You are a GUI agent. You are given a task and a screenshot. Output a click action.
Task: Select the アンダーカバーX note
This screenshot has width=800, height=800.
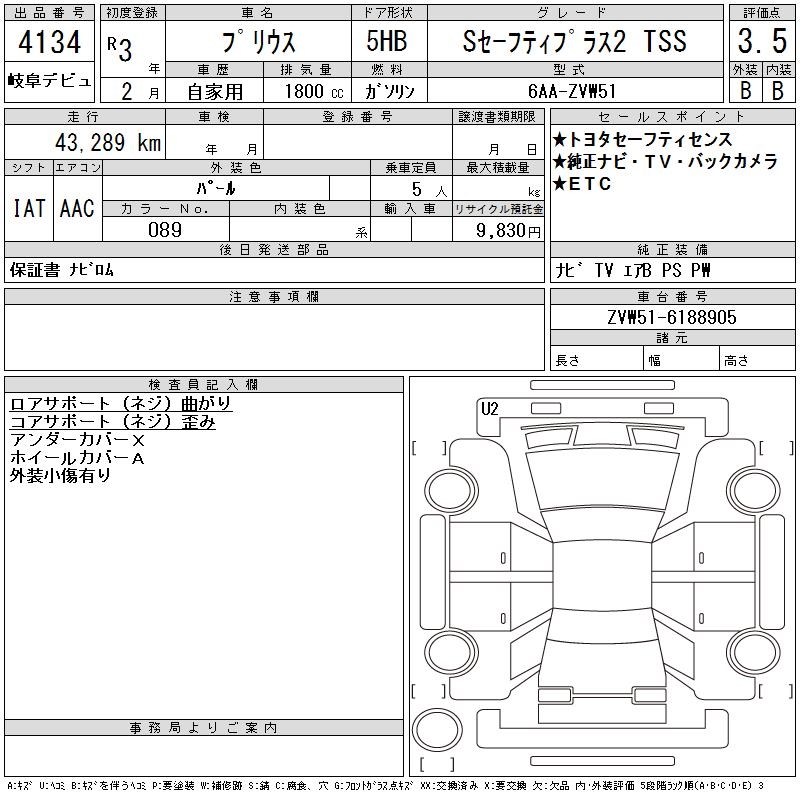77,439
